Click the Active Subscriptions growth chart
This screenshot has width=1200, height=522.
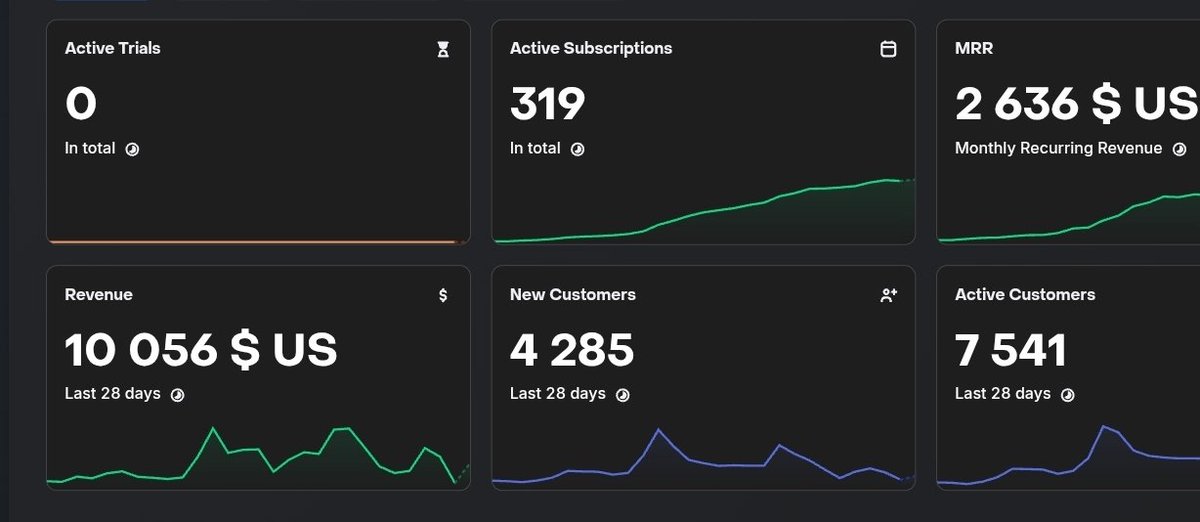tap(704, 211)
